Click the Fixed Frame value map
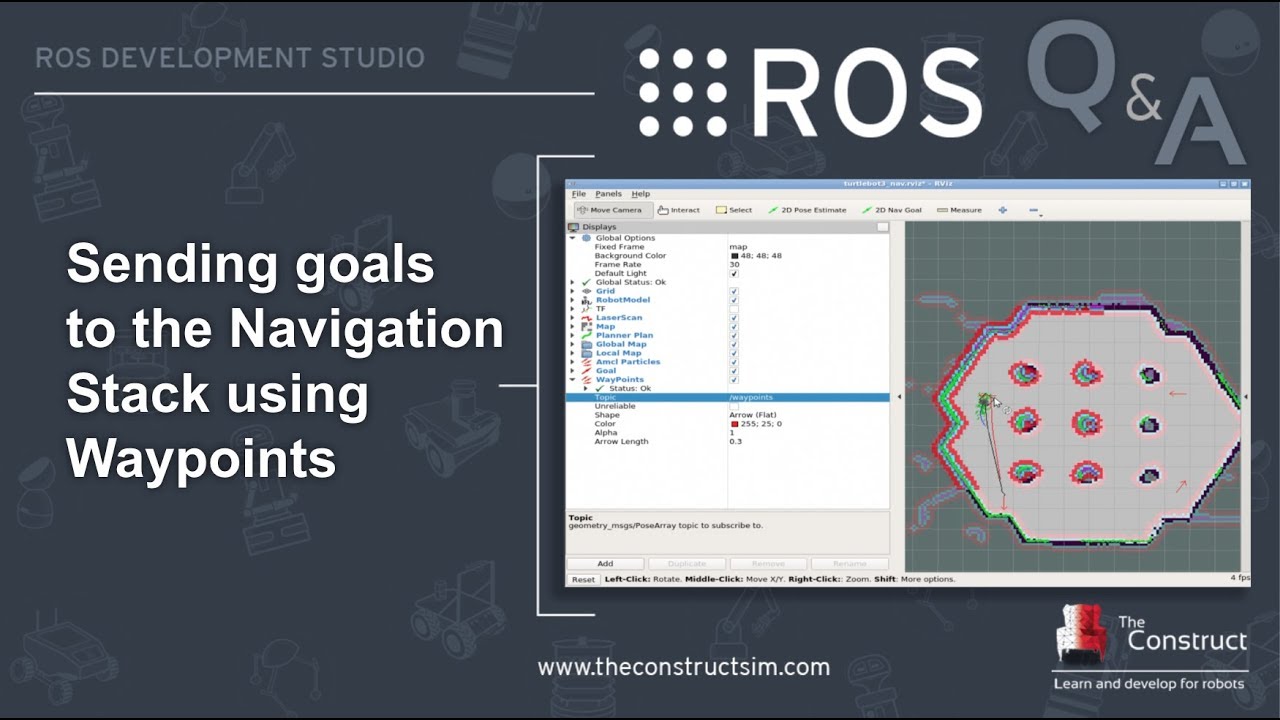 tap(738, 247)
